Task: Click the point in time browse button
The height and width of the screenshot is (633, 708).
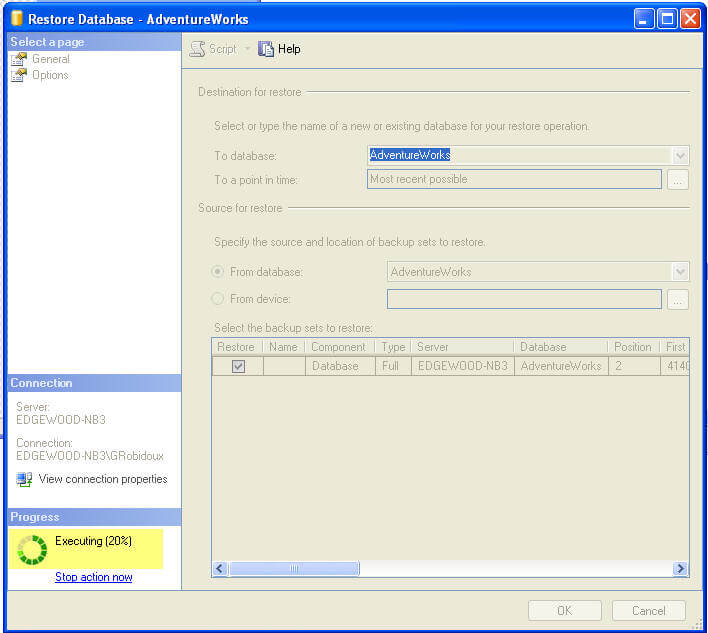Action: tap(678, 180)
